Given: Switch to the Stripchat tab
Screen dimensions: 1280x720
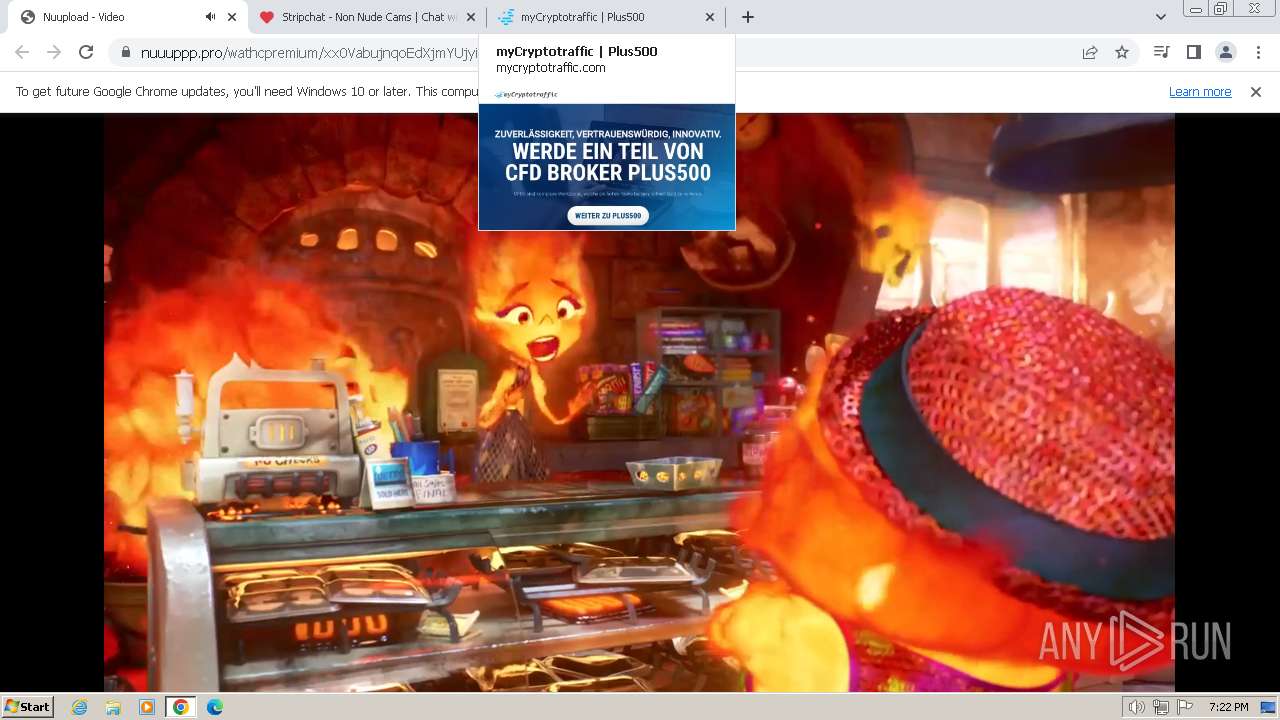Looking at the screenshot, I should [x=366, y=17].
